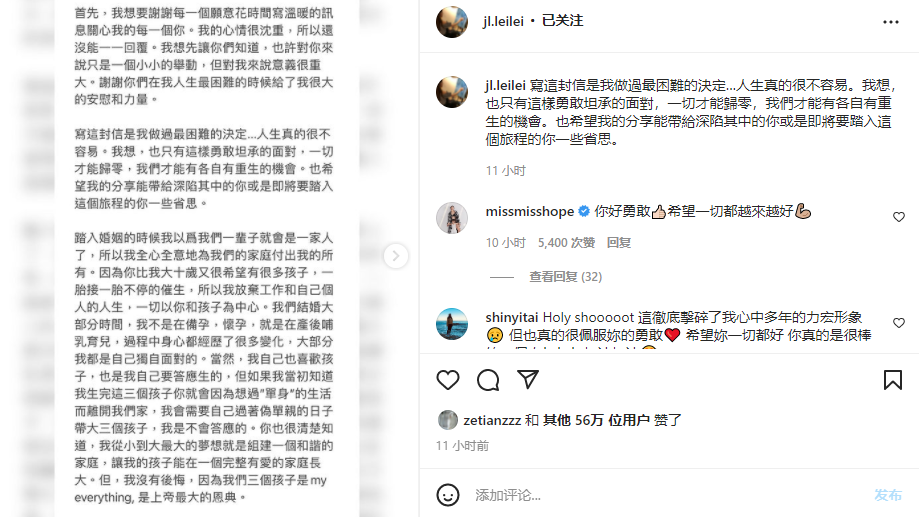
Task: View 5,400 次赞 likes on comment
Action: click(566, 243)
